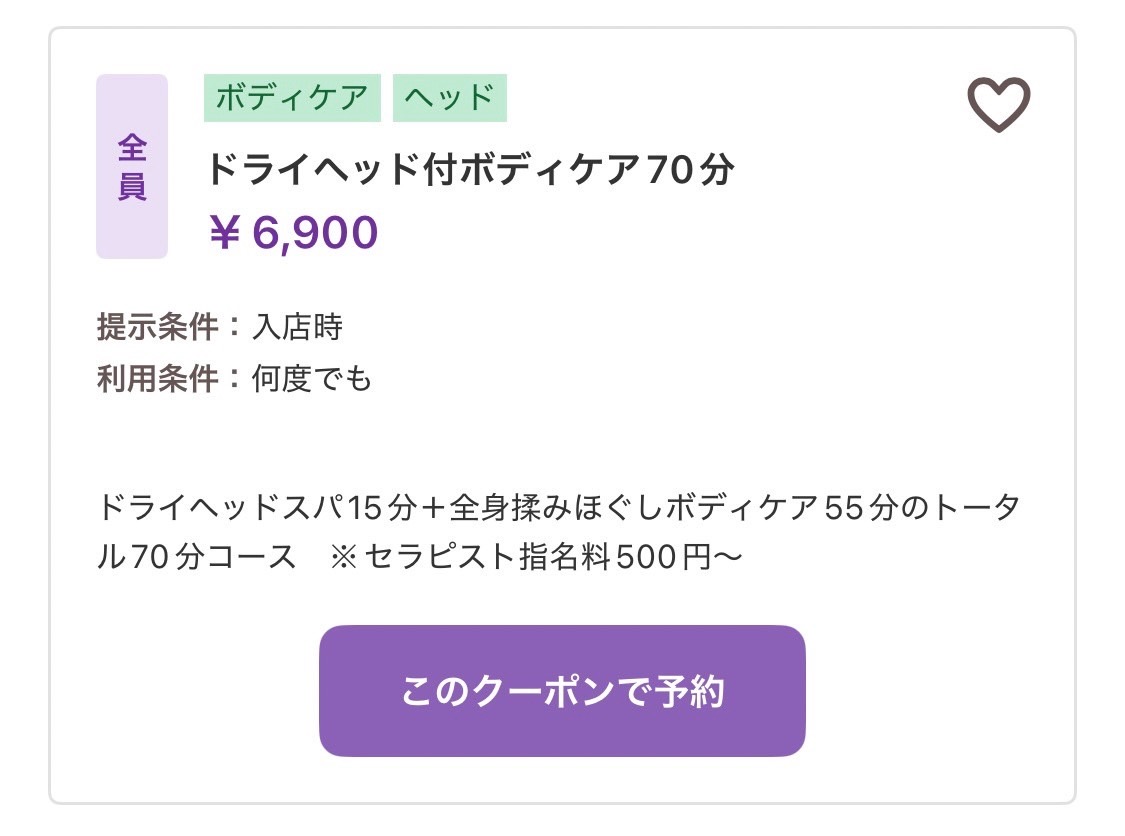Viewport: 1125px width, 836px height.
Task: Tap the heart favorite icon
Action: click(998, 104)
